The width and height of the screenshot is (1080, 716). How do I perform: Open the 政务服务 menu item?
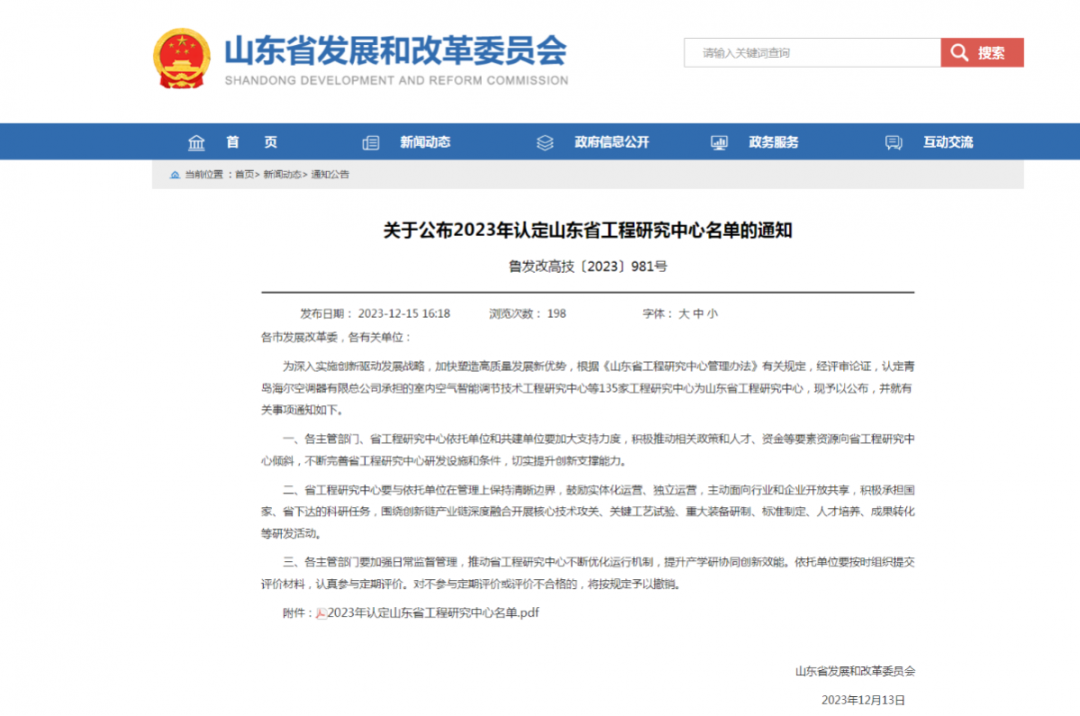pos(773,142)
